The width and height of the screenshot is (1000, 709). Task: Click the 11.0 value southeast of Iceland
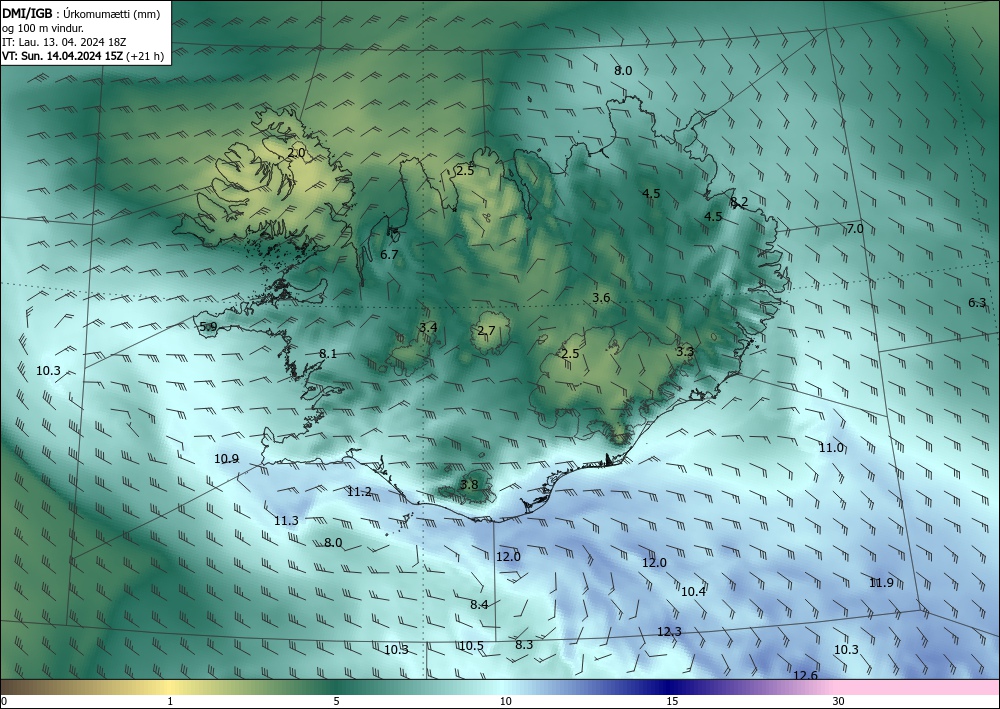(x=831, y=448)
